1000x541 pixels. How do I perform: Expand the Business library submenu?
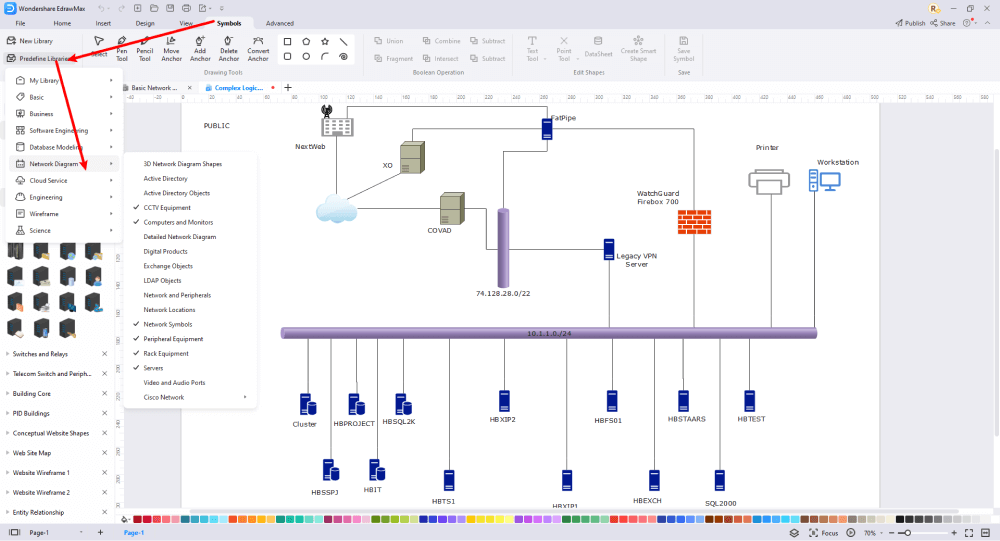[64, 114]
